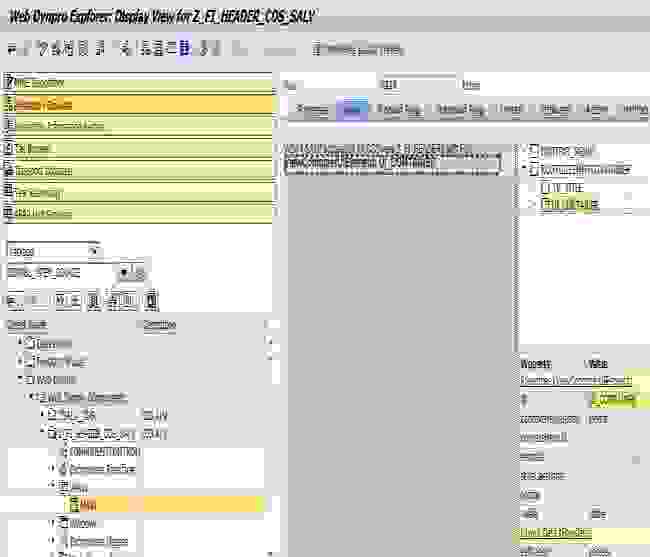Expand the Component Interface tree node

(51, 468)
